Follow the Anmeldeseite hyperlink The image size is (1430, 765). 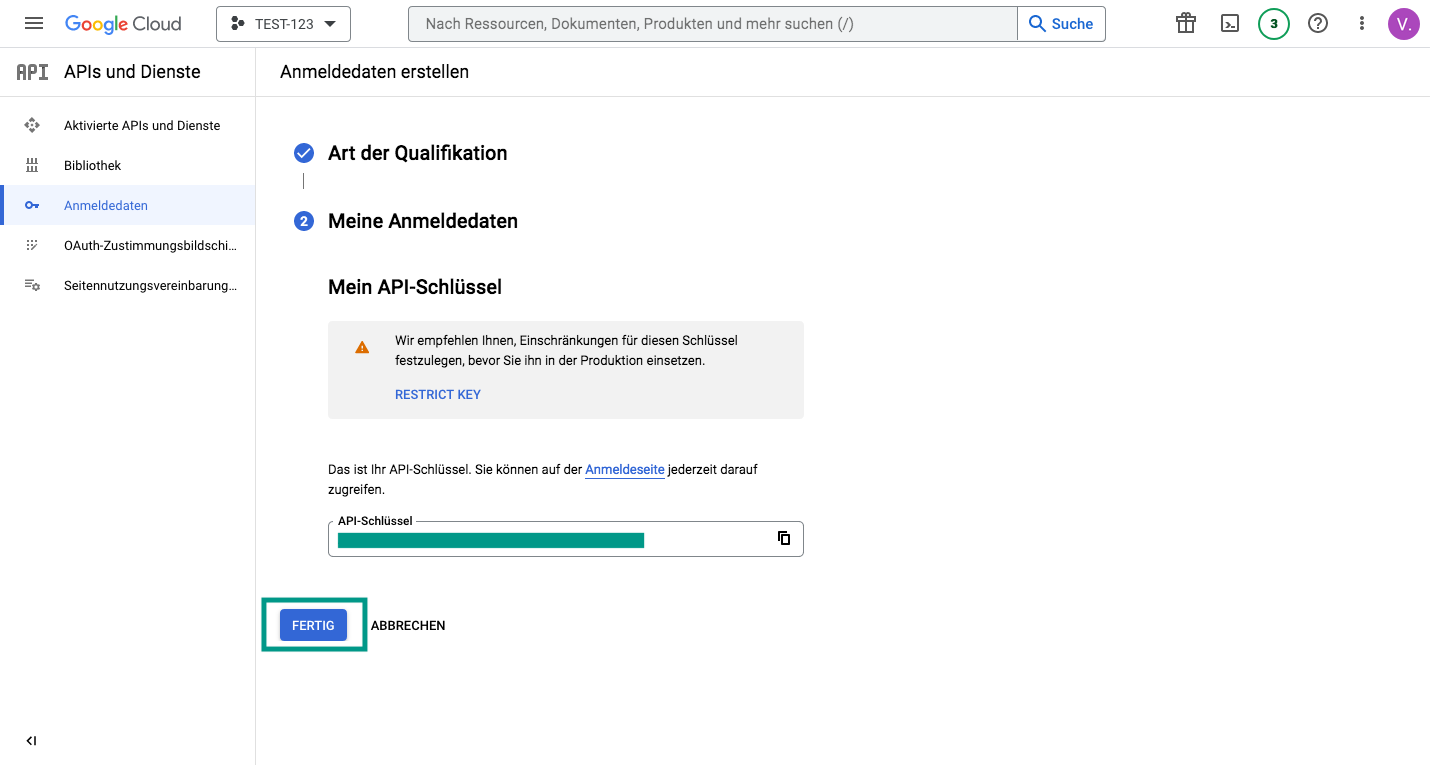[x=624, y=469]
